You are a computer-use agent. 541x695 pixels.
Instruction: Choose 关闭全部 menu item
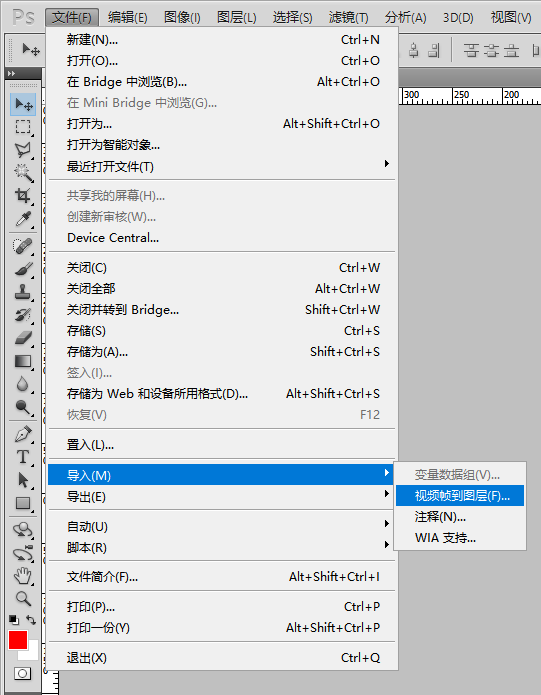click(222, 289)
